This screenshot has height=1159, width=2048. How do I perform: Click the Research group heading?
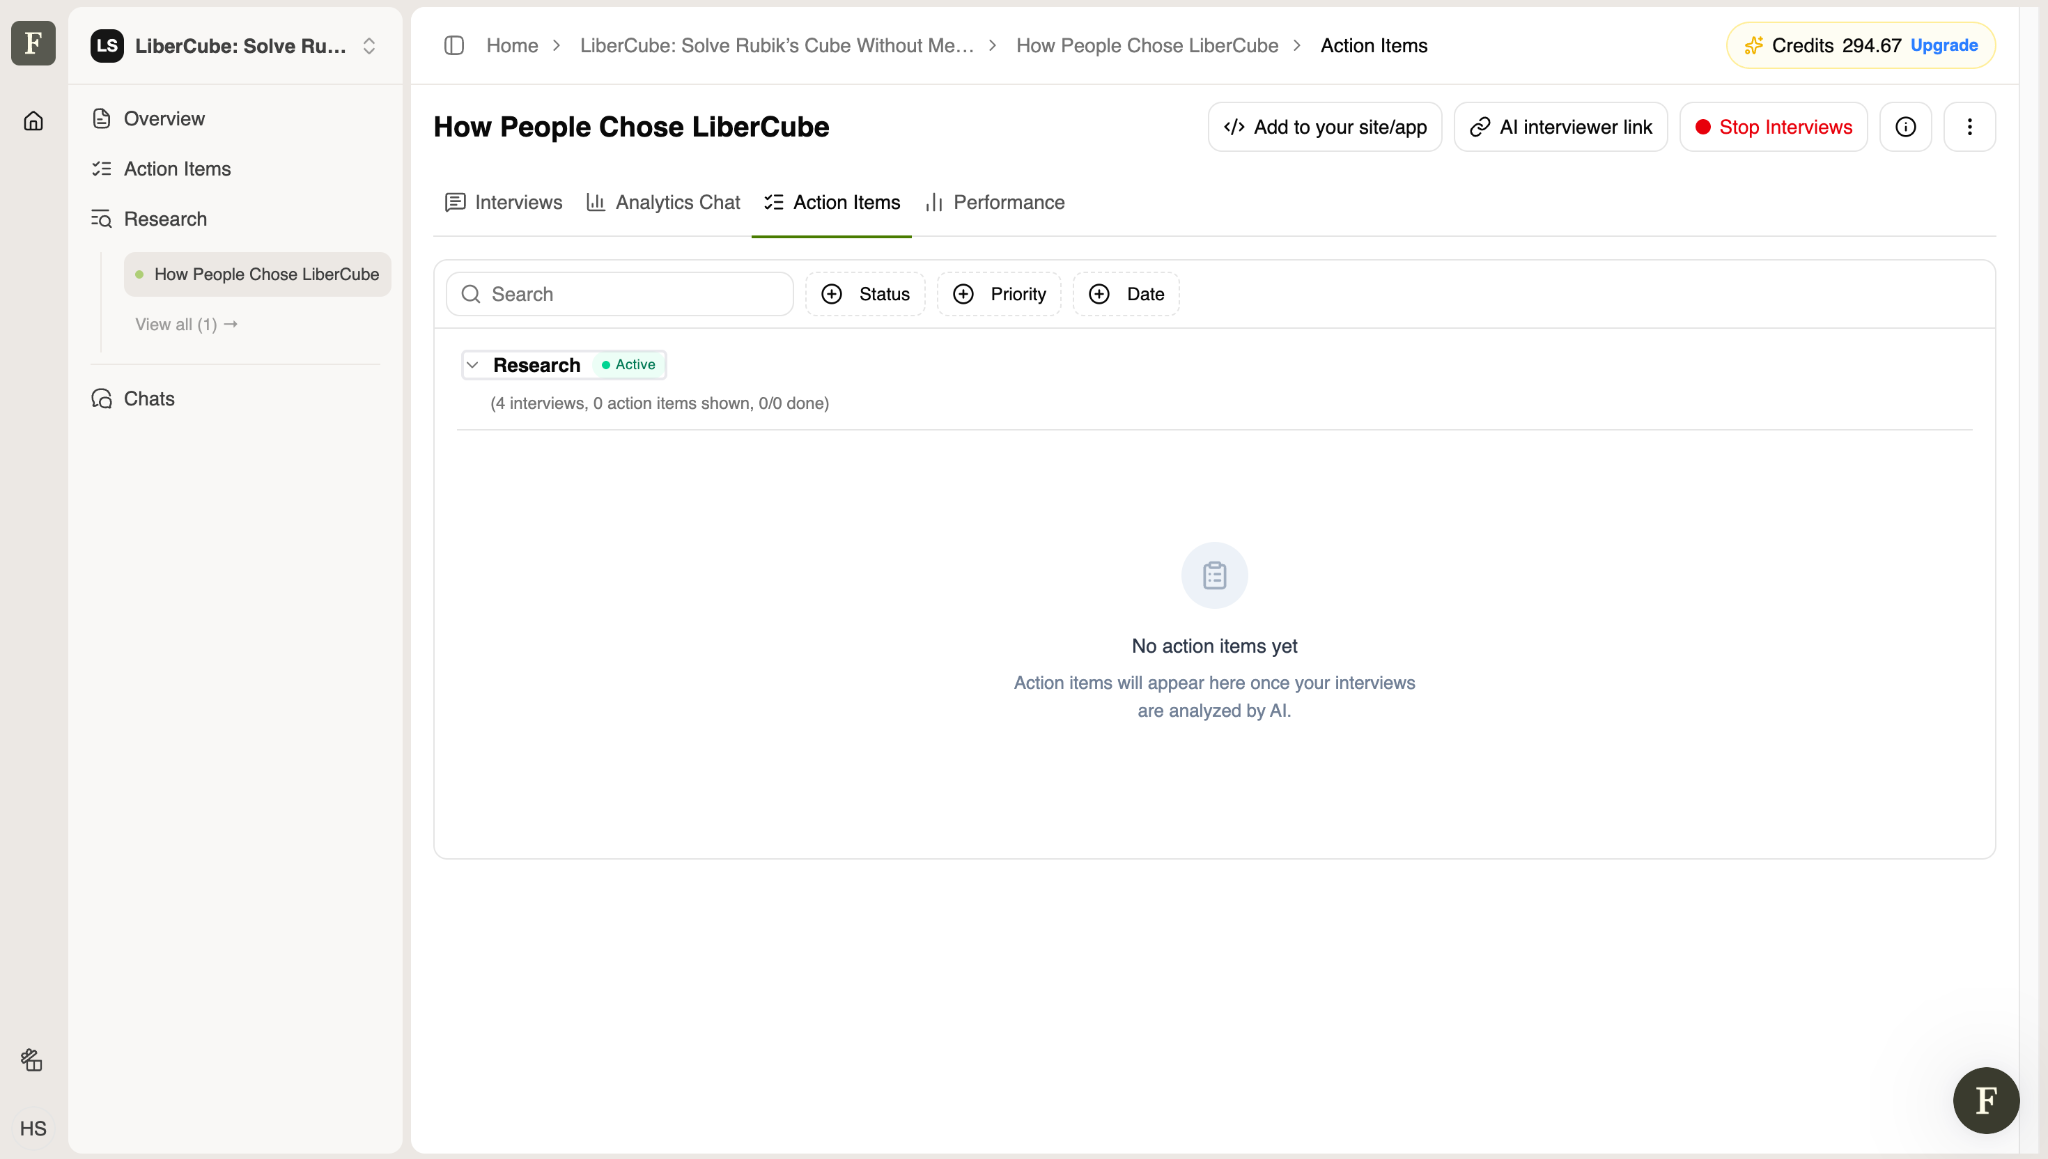click(536, 365)
